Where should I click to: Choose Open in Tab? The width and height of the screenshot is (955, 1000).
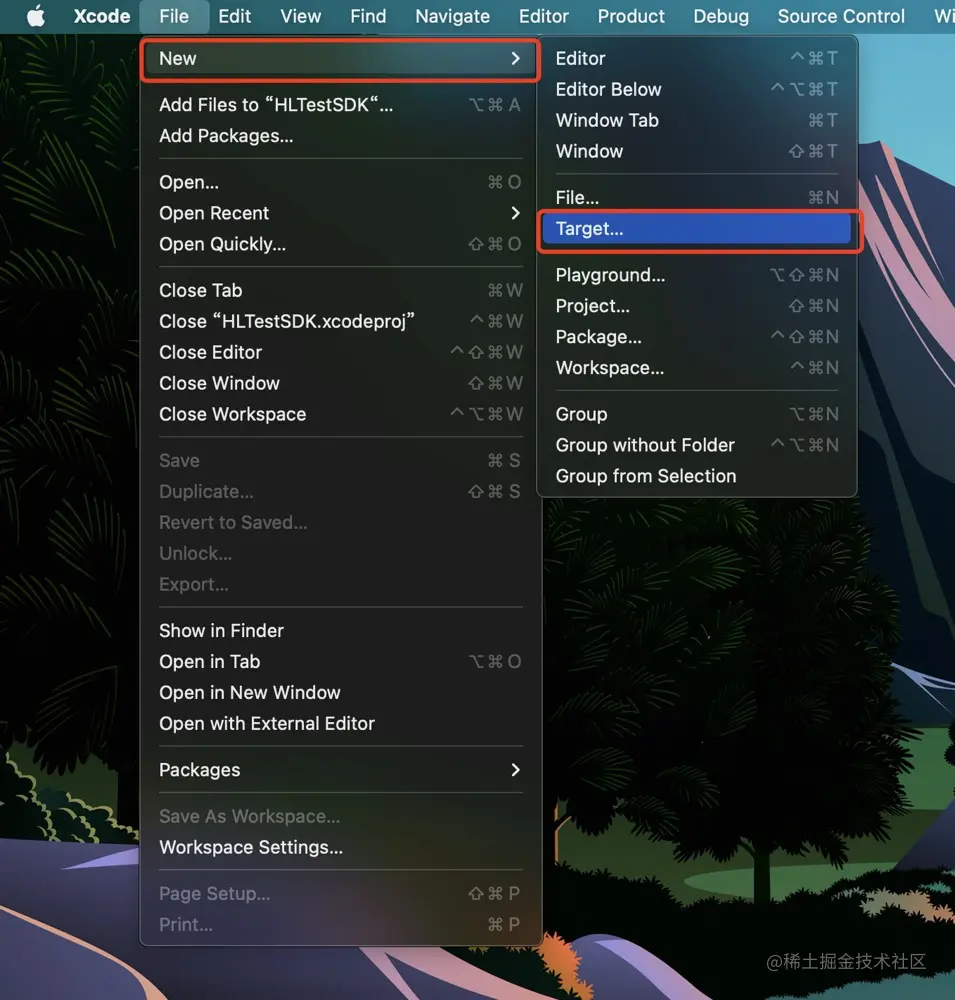(x=340, y=662)
